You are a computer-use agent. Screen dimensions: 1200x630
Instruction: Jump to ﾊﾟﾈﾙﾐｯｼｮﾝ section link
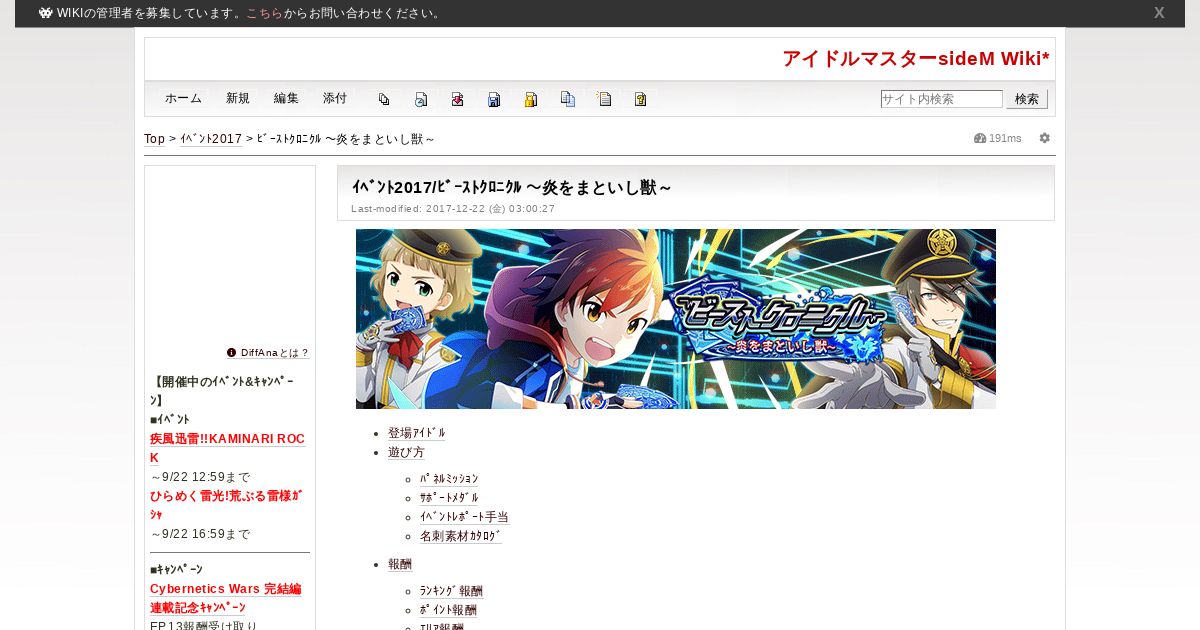point(449,479)
